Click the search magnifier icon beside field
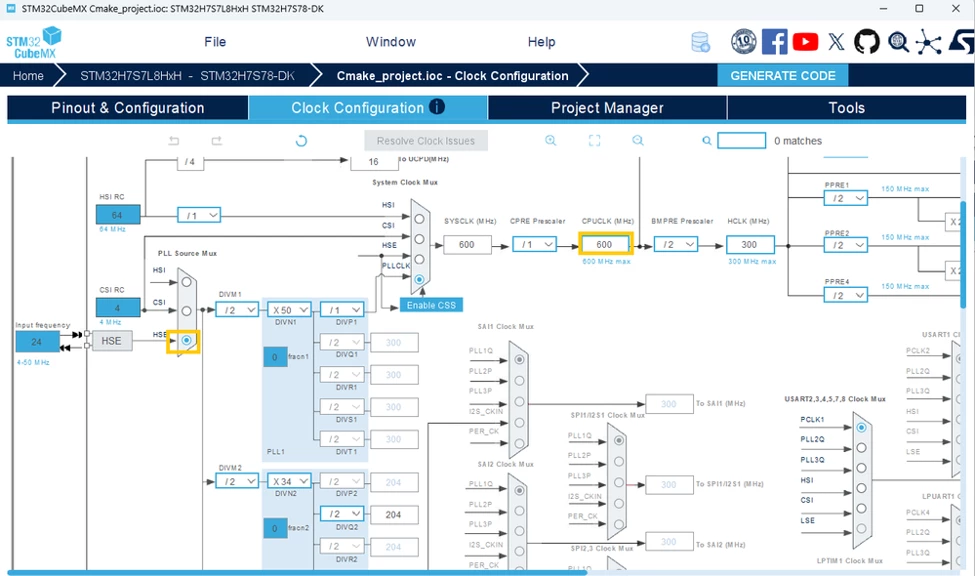 [706, 141]
